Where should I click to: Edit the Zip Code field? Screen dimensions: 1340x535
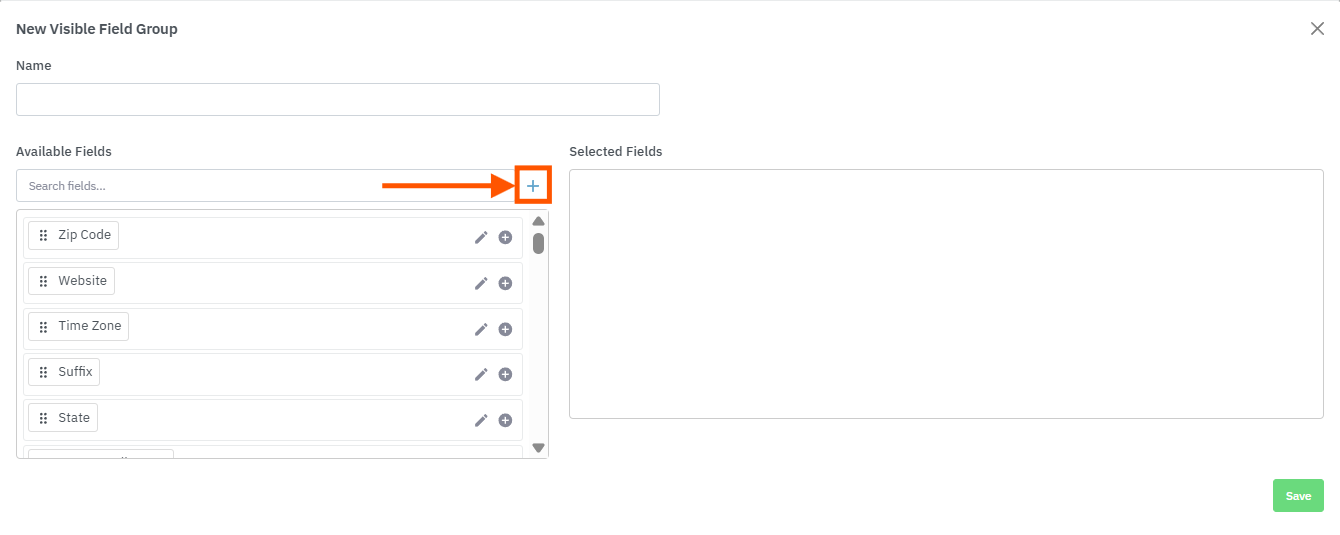481,238
